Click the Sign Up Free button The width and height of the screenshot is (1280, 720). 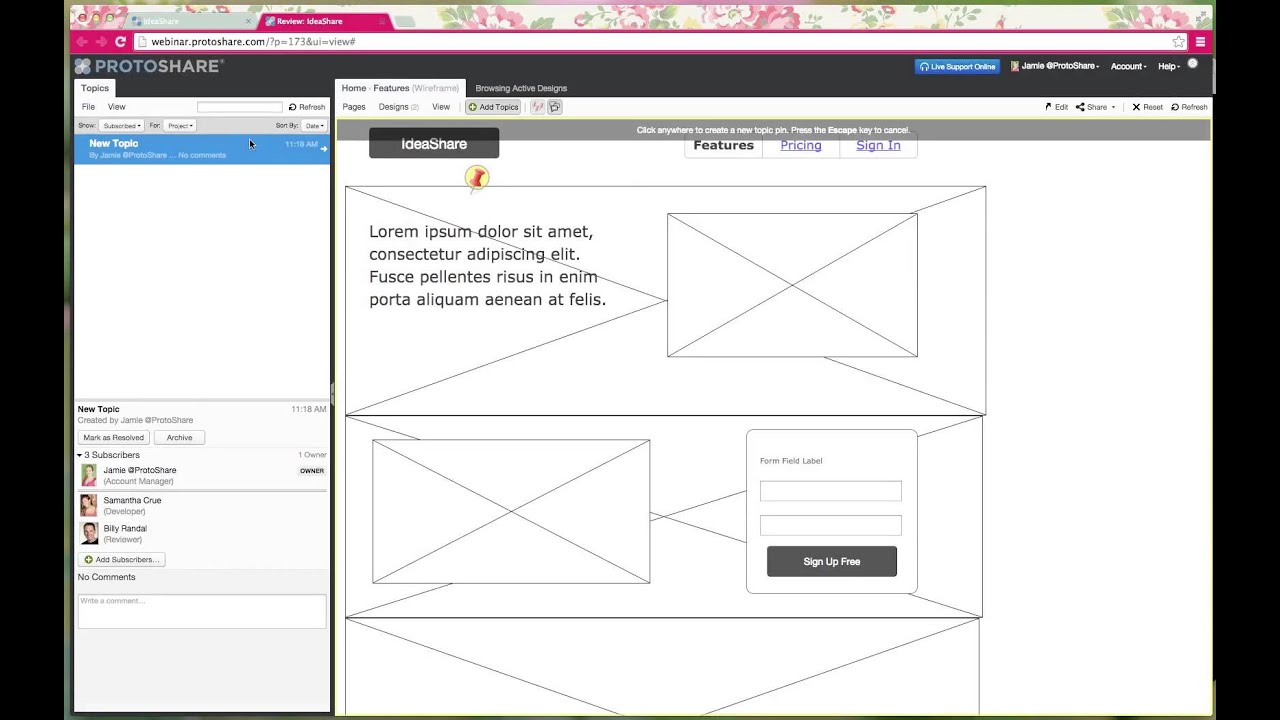pyautogui.click(x=832, y=561)
